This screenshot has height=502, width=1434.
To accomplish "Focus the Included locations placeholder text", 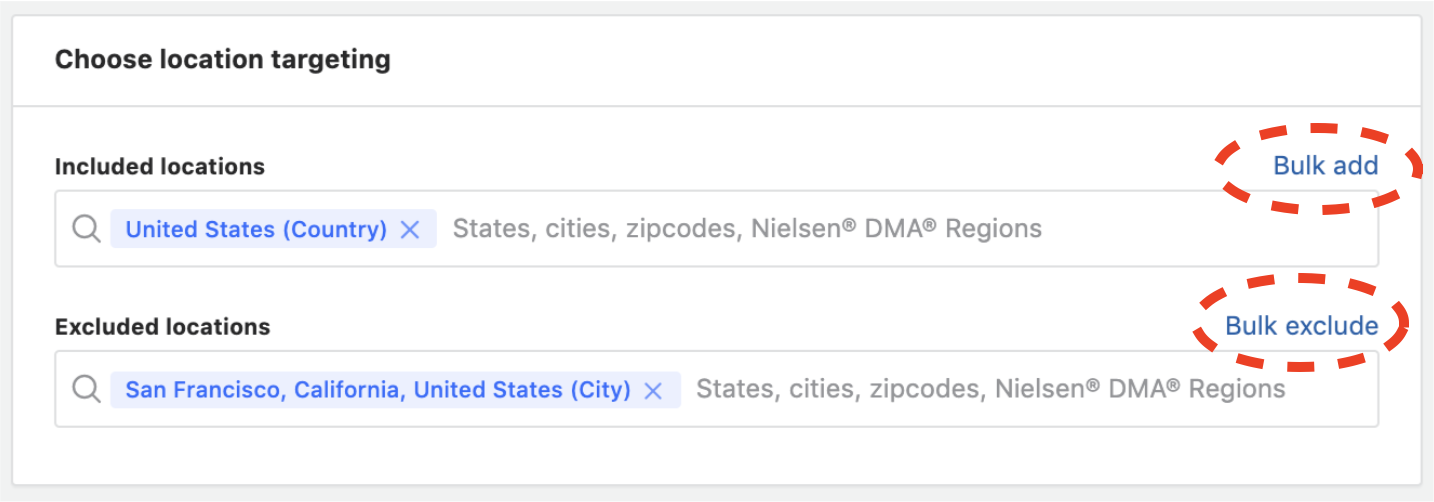I will (x=746, y=229).
